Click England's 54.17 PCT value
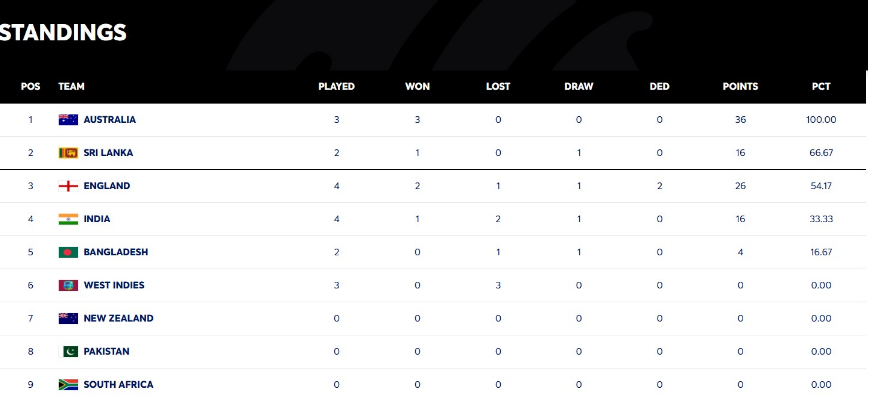Screen dimensions: 882x408 point(821,186)
